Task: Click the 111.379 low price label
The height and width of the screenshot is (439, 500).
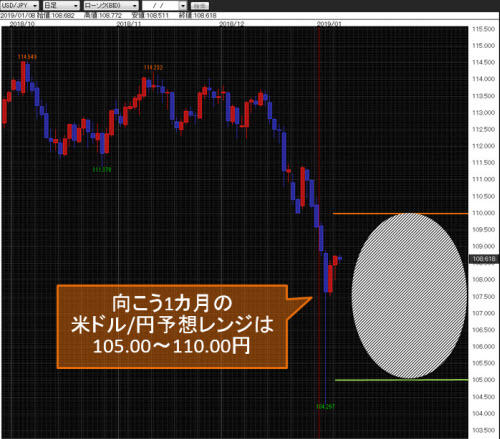Action: (x=102, y=170)
